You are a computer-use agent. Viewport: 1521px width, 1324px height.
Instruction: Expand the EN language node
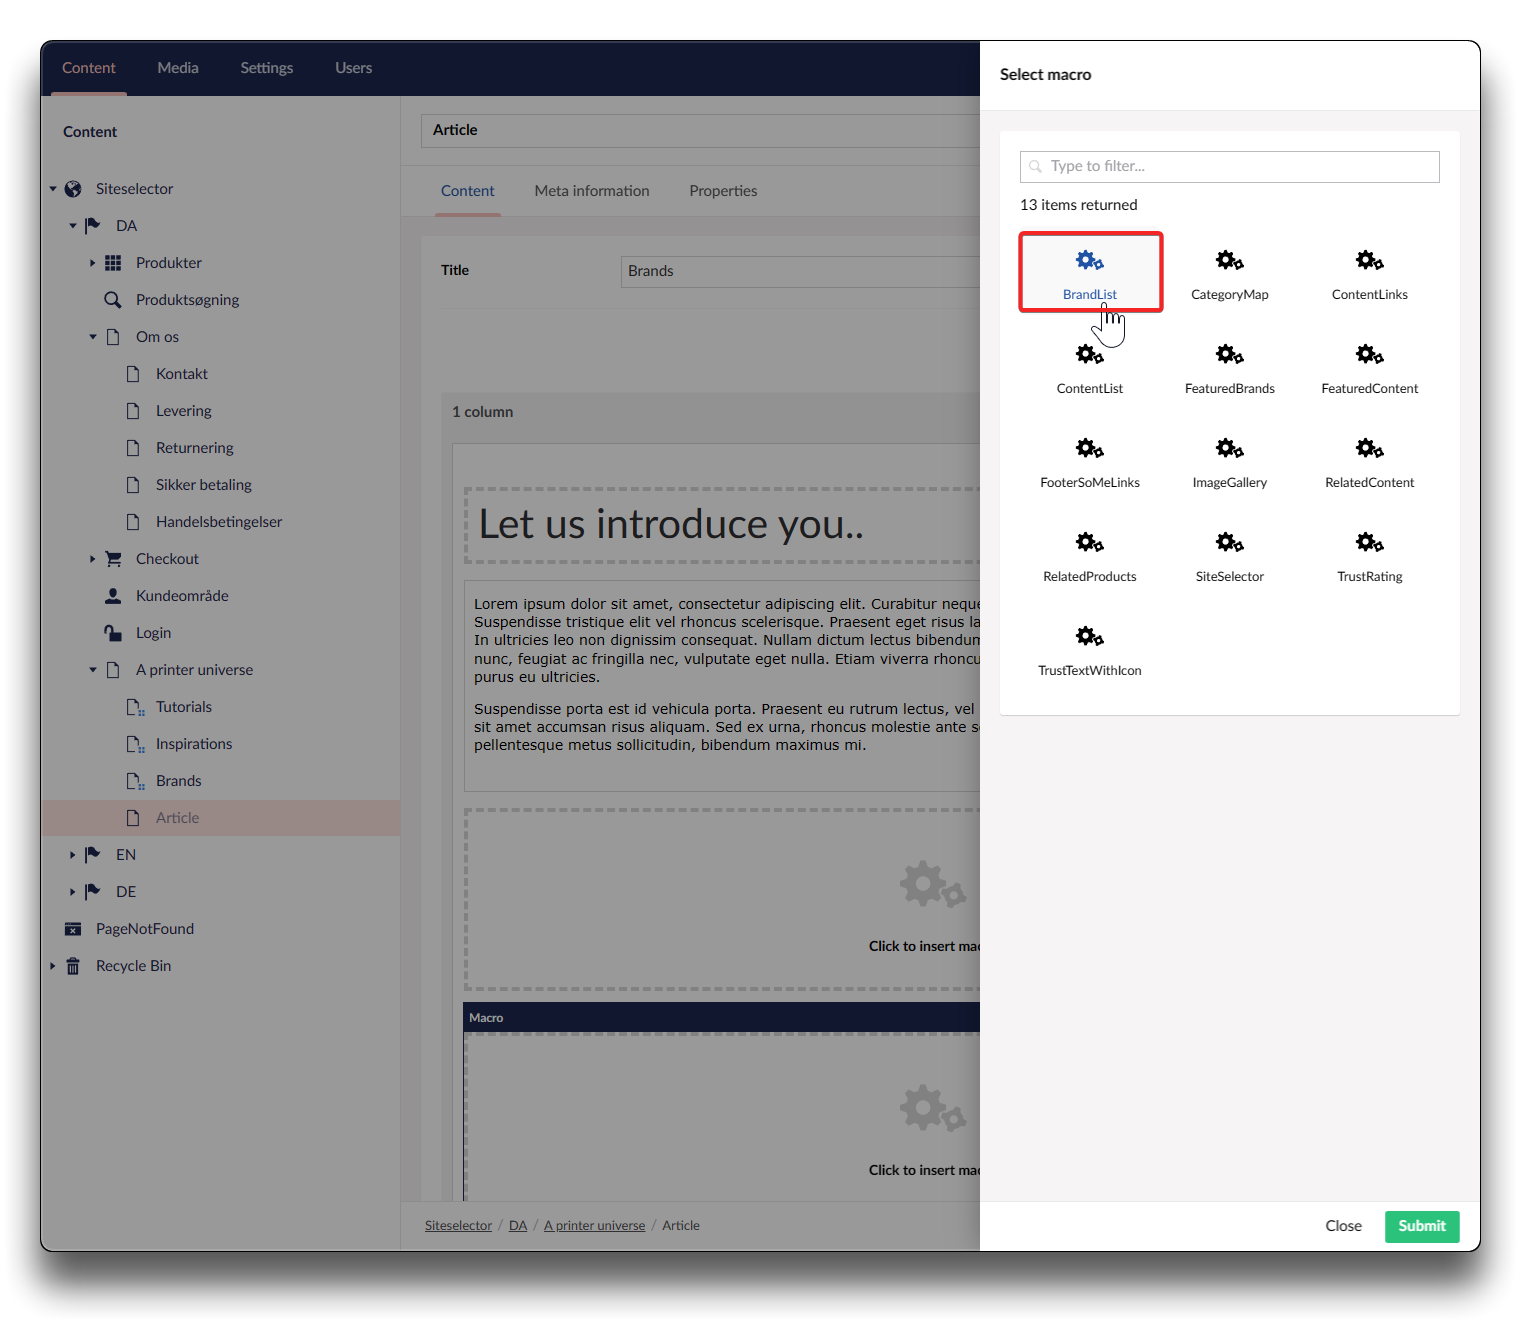[73, 855]
